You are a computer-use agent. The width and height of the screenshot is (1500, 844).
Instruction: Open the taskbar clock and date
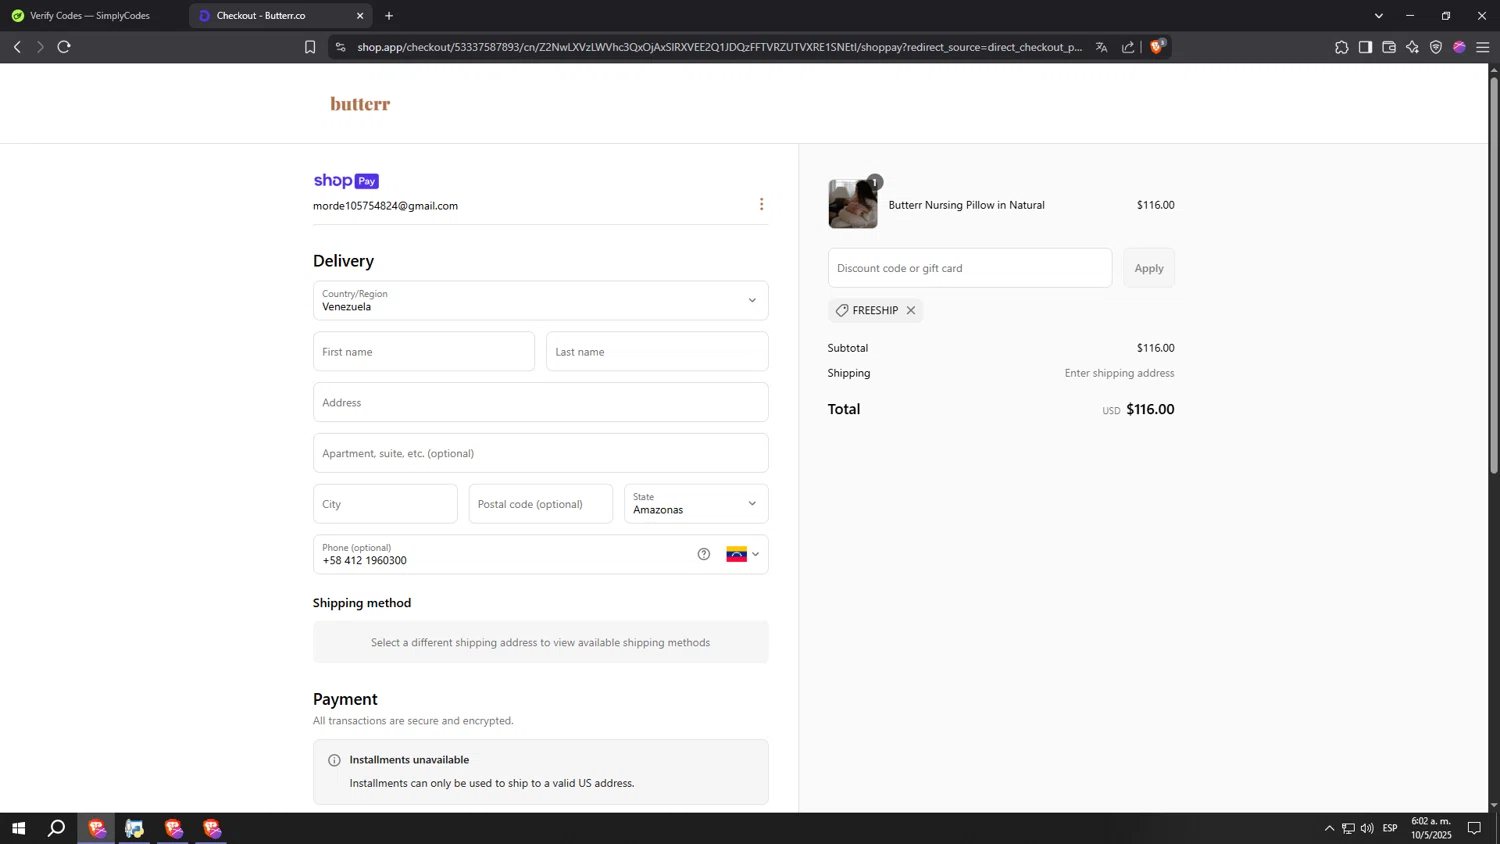pyautogui.click(x=1431, y=828)
